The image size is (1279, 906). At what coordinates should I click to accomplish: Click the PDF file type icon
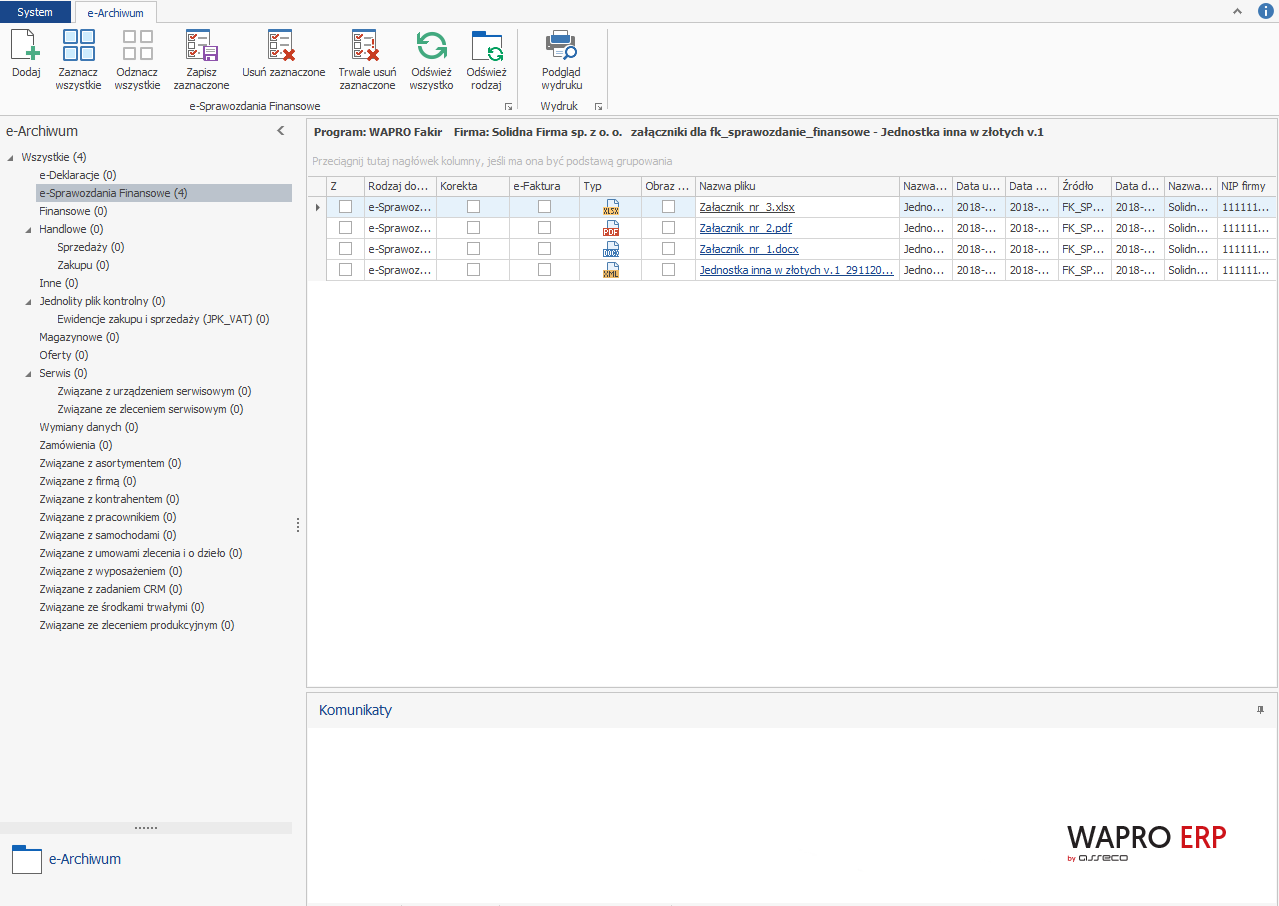pyautogui.click(x=611, y=228)
